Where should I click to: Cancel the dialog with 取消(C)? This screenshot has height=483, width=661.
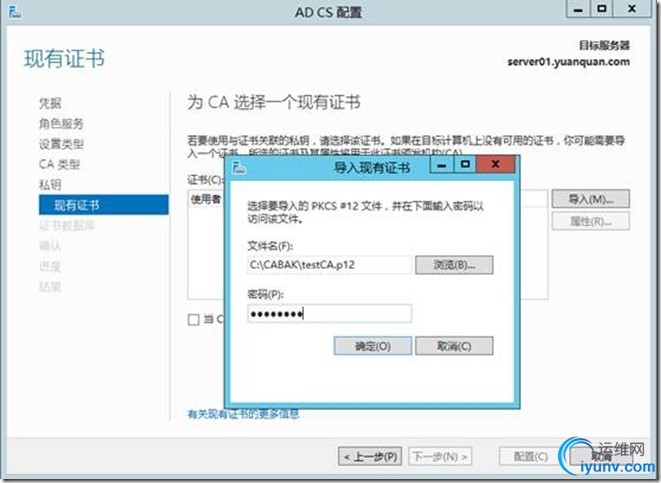coord(454,346)
